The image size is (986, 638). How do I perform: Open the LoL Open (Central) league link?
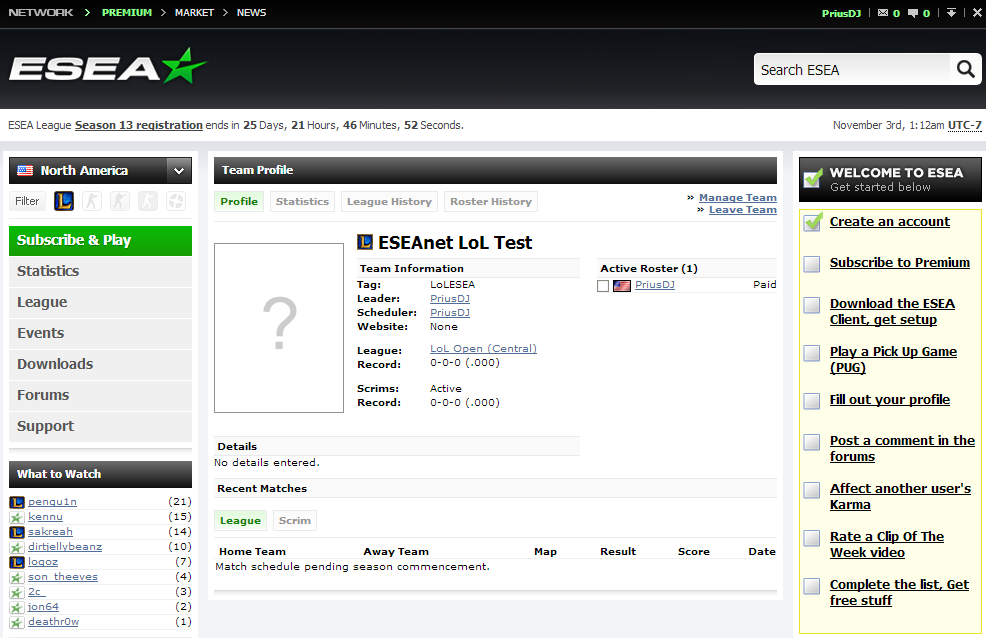484,349
